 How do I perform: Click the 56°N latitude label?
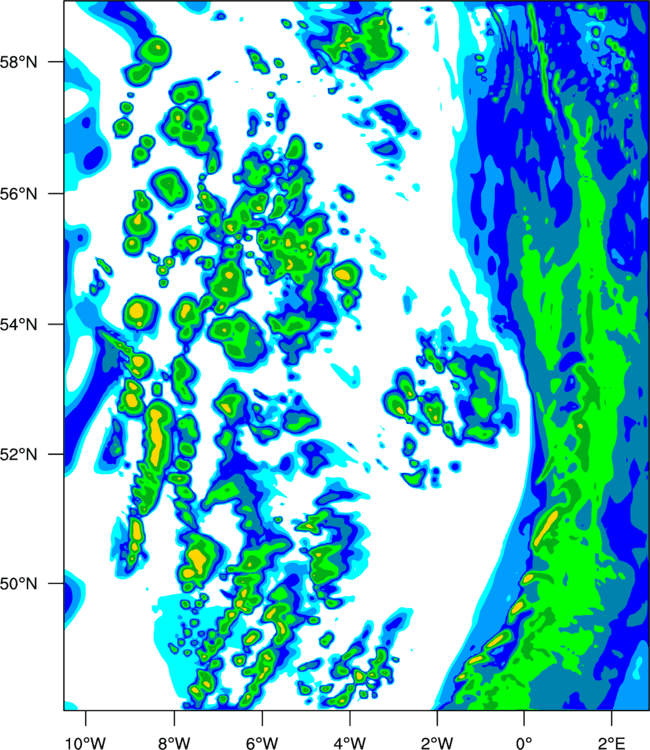coord(18,194)
